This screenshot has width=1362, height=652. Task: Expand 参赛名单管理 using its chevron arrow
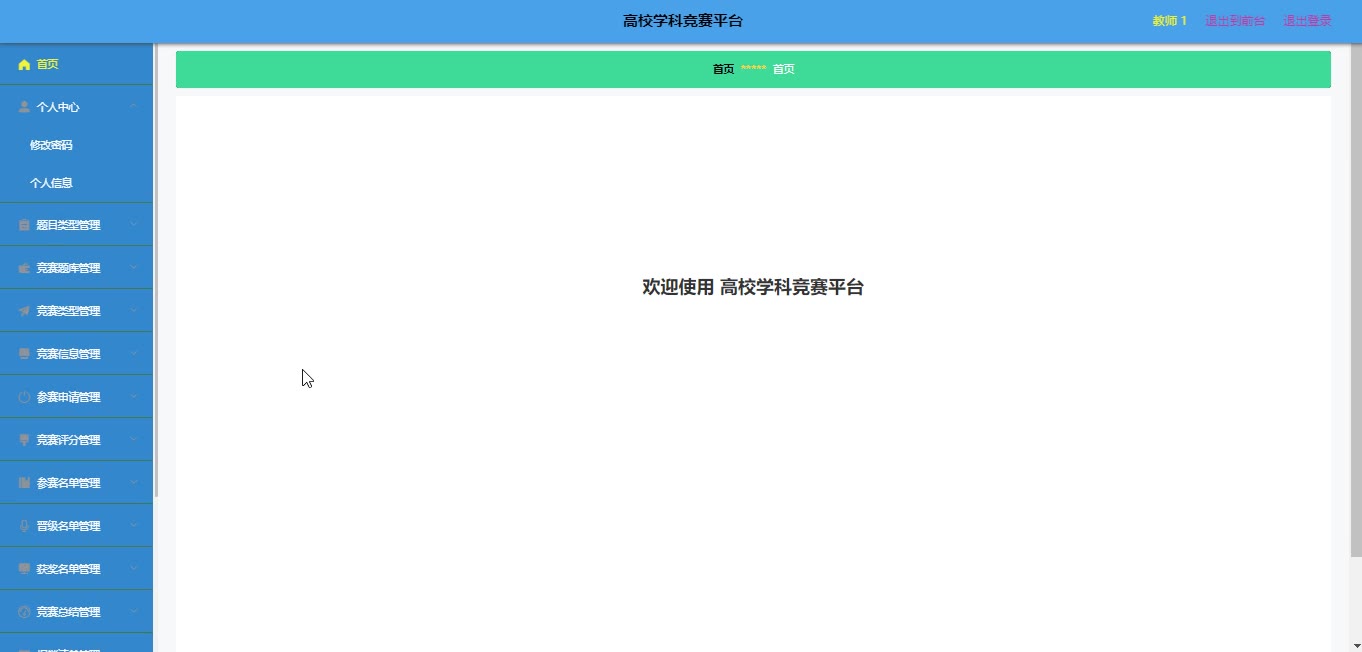point(133,483)
